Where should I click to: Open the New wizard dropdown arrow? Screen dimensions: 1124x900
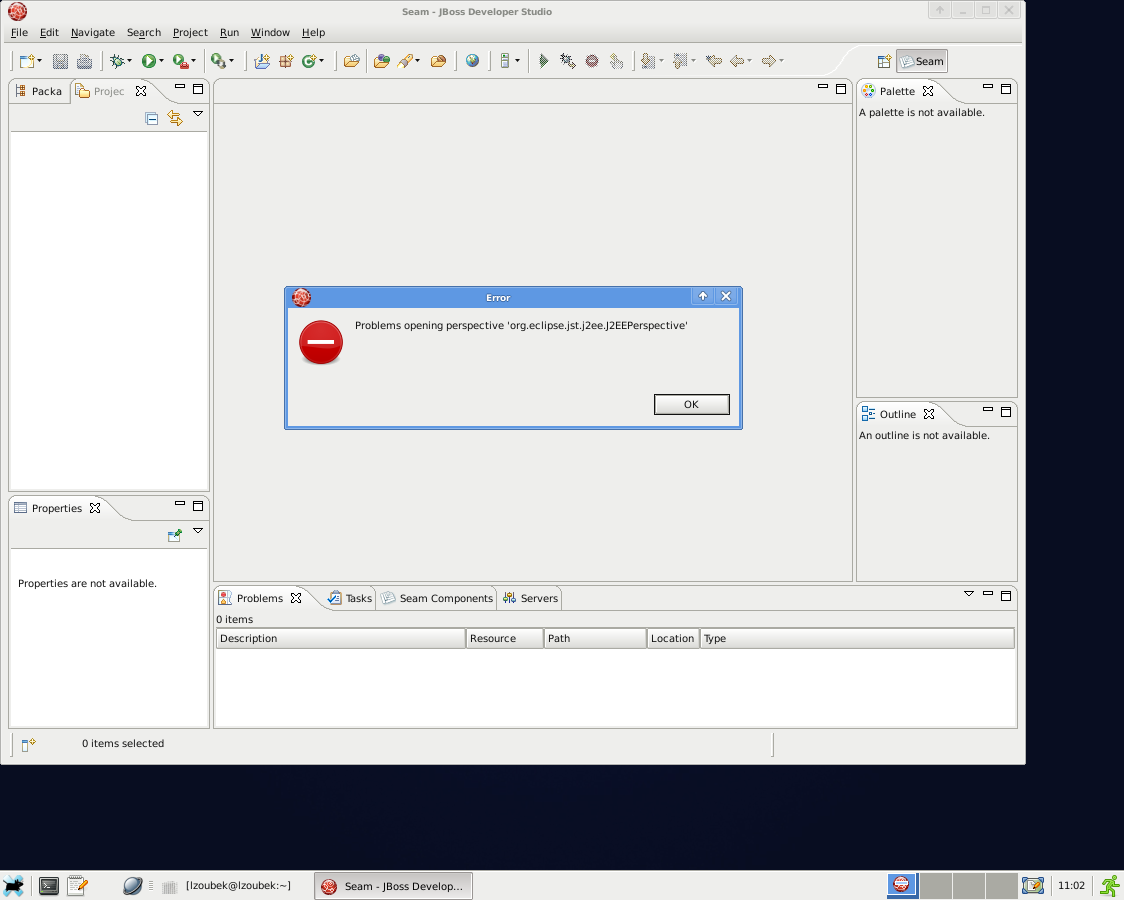pyautogui.click(x=39, y=62)
